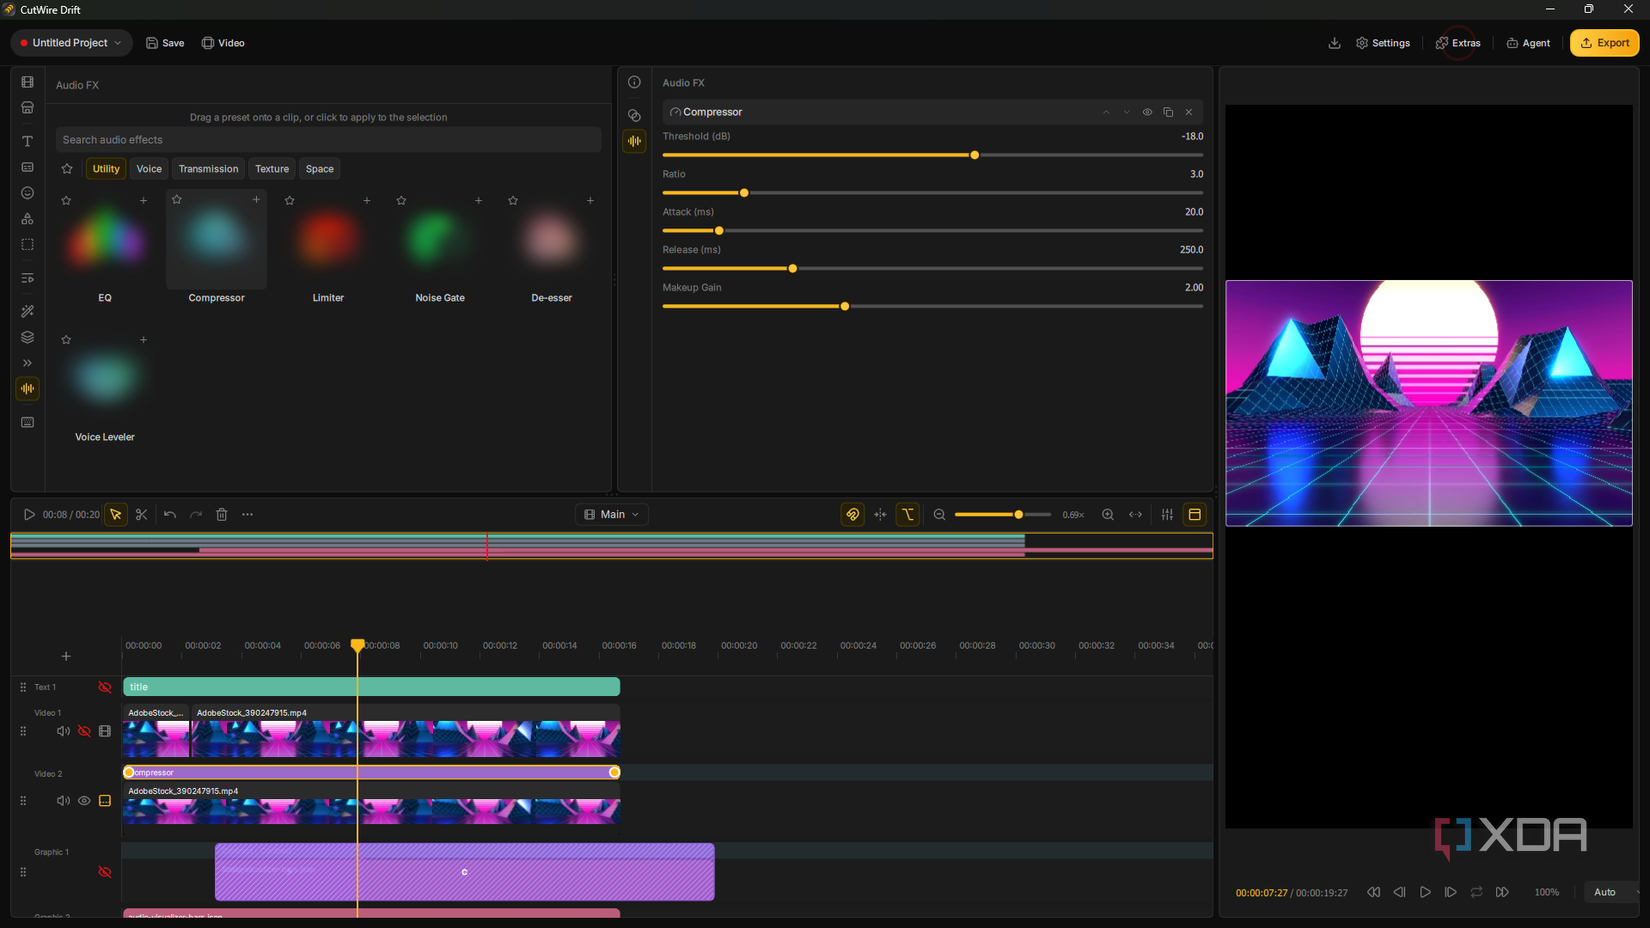This screenshot has height=928, width=1650.
Task: Adjust the Threshold (dB) slider
Action: point(932,155)
